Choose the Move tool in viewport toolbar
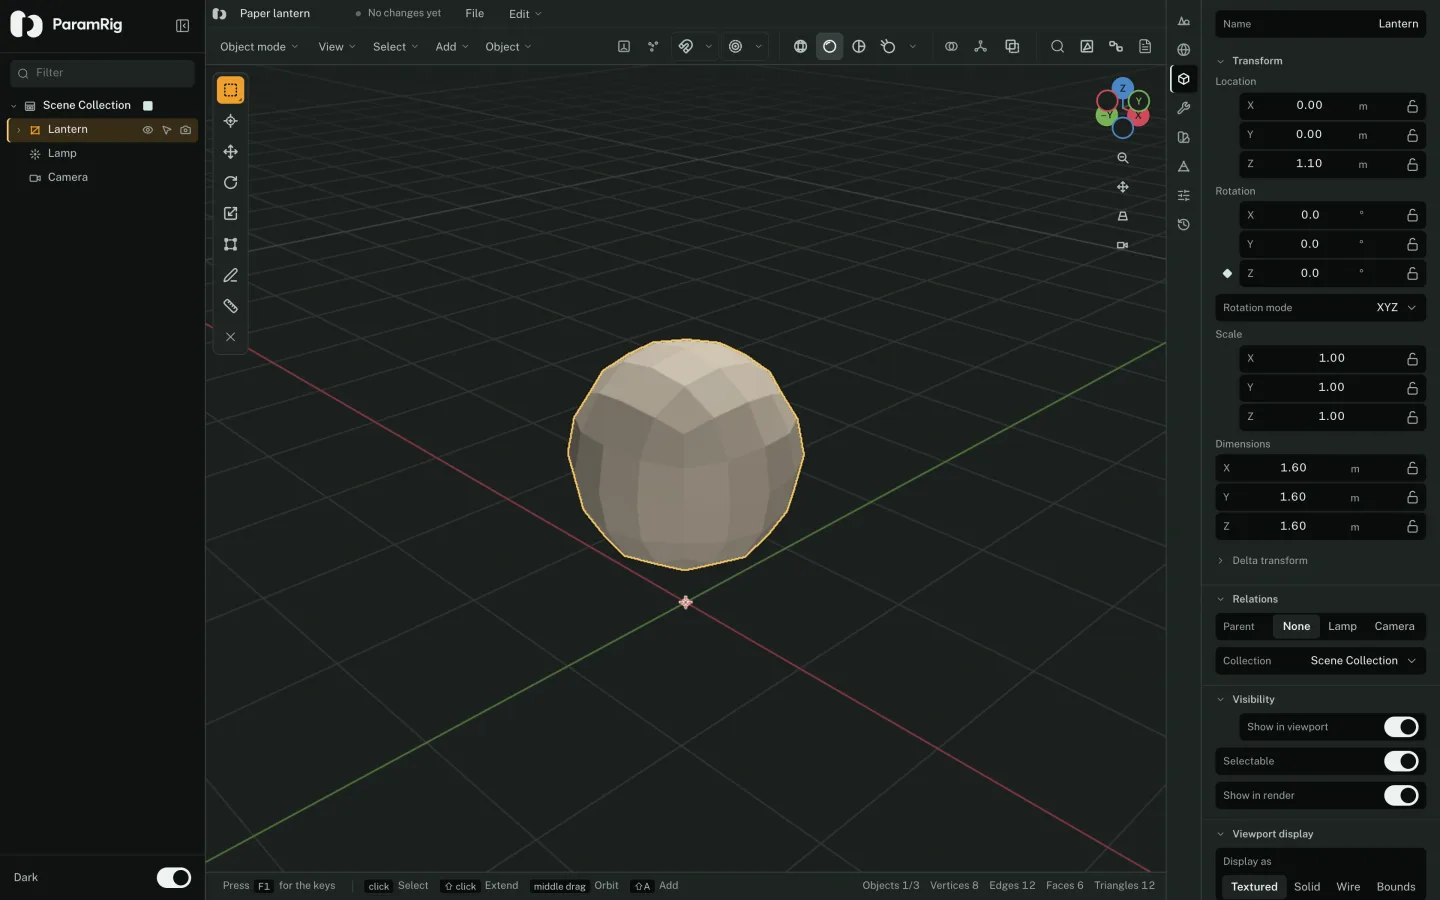The width and height of the screenshot is (1440, 900). [x=230, y=152]
